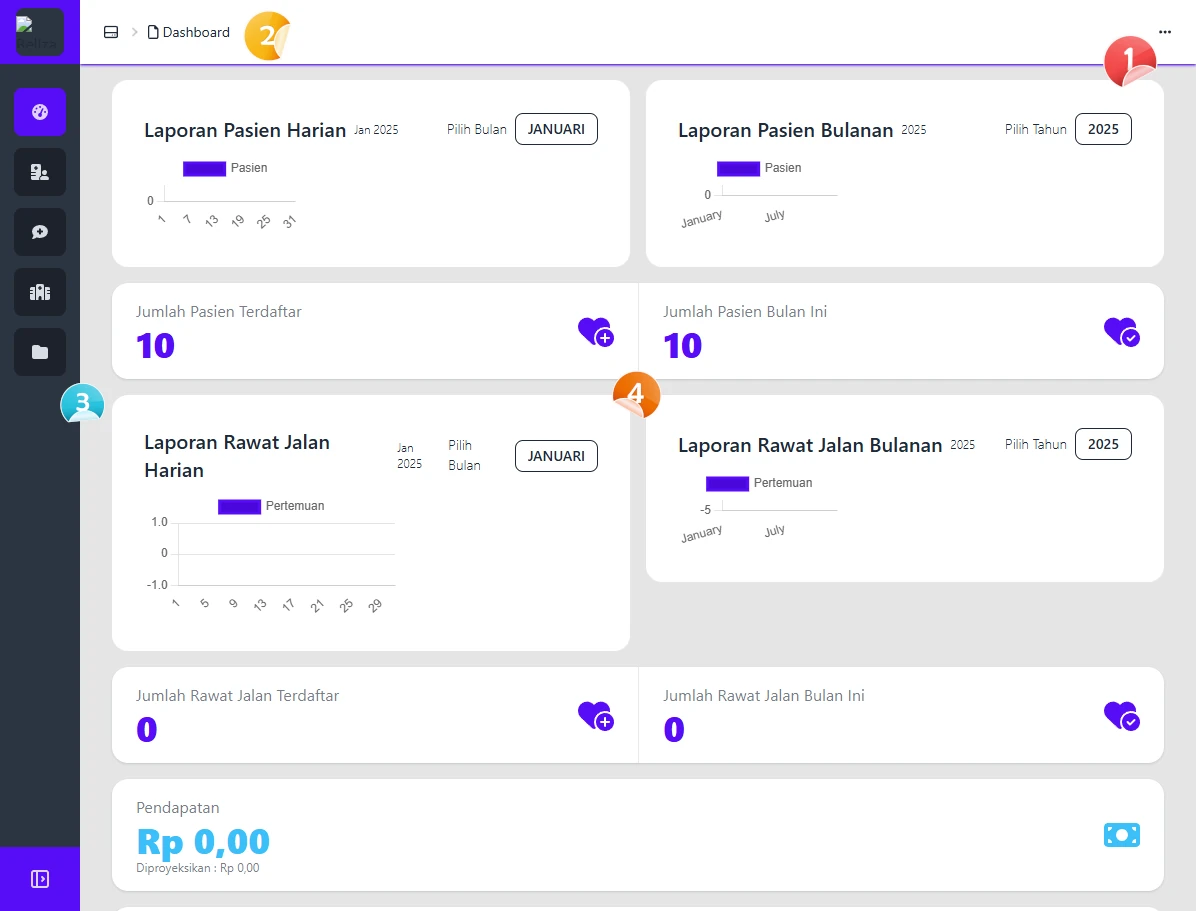Open the three-dots menu at top right
This screenshot has width=1196, height=911.
pyautogui.click(x=1164, y=32)
